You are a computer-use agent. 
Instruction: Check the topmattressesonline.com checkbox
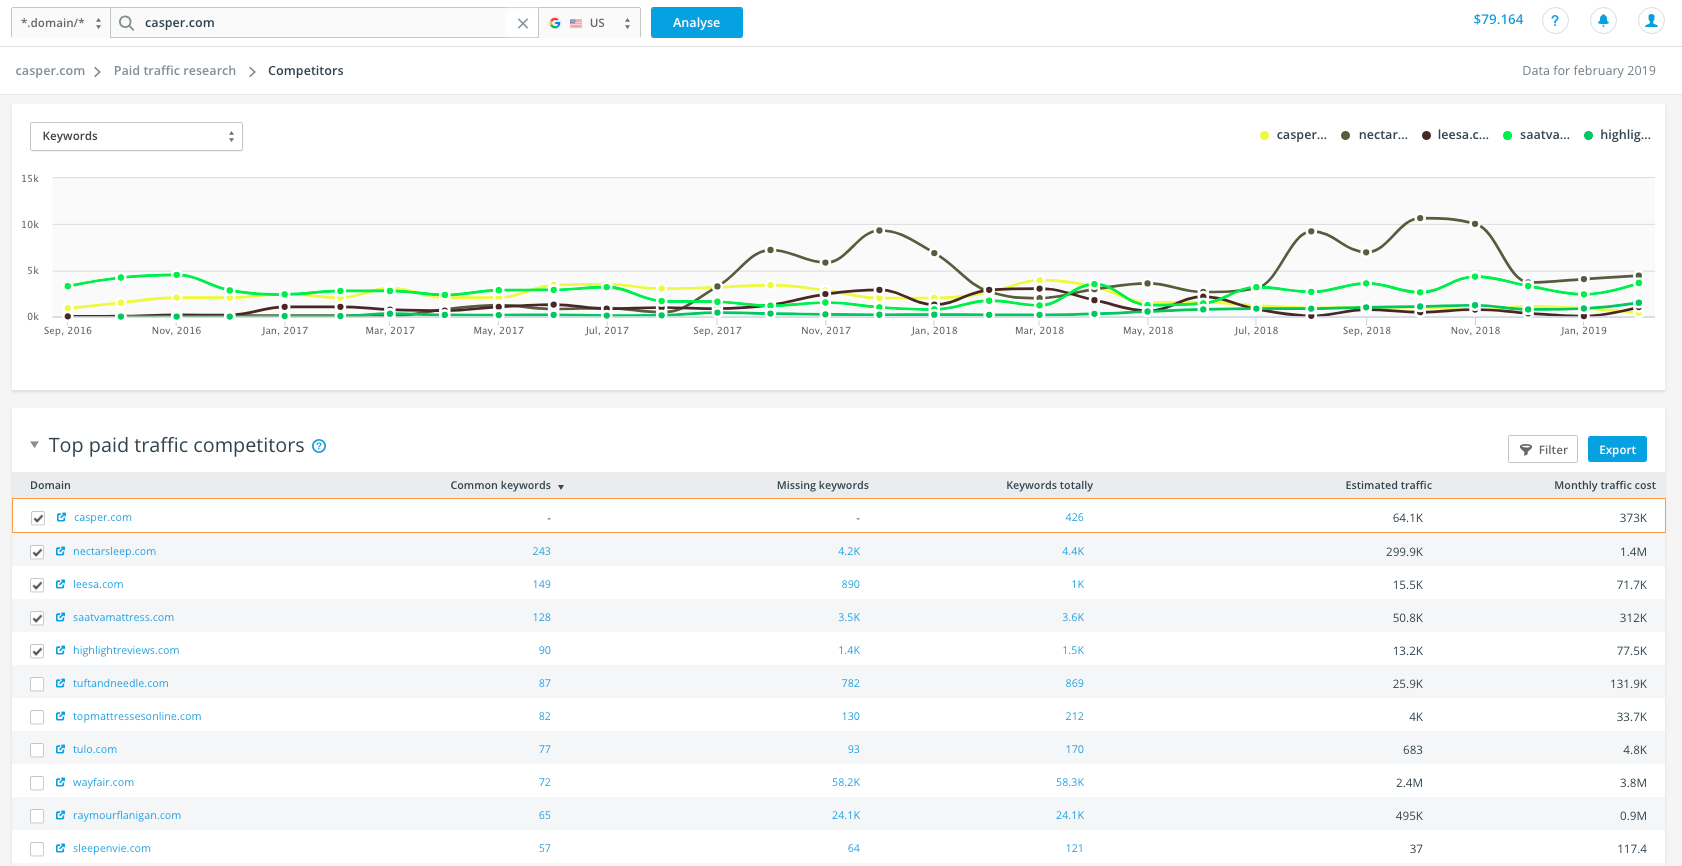[37, 717]
